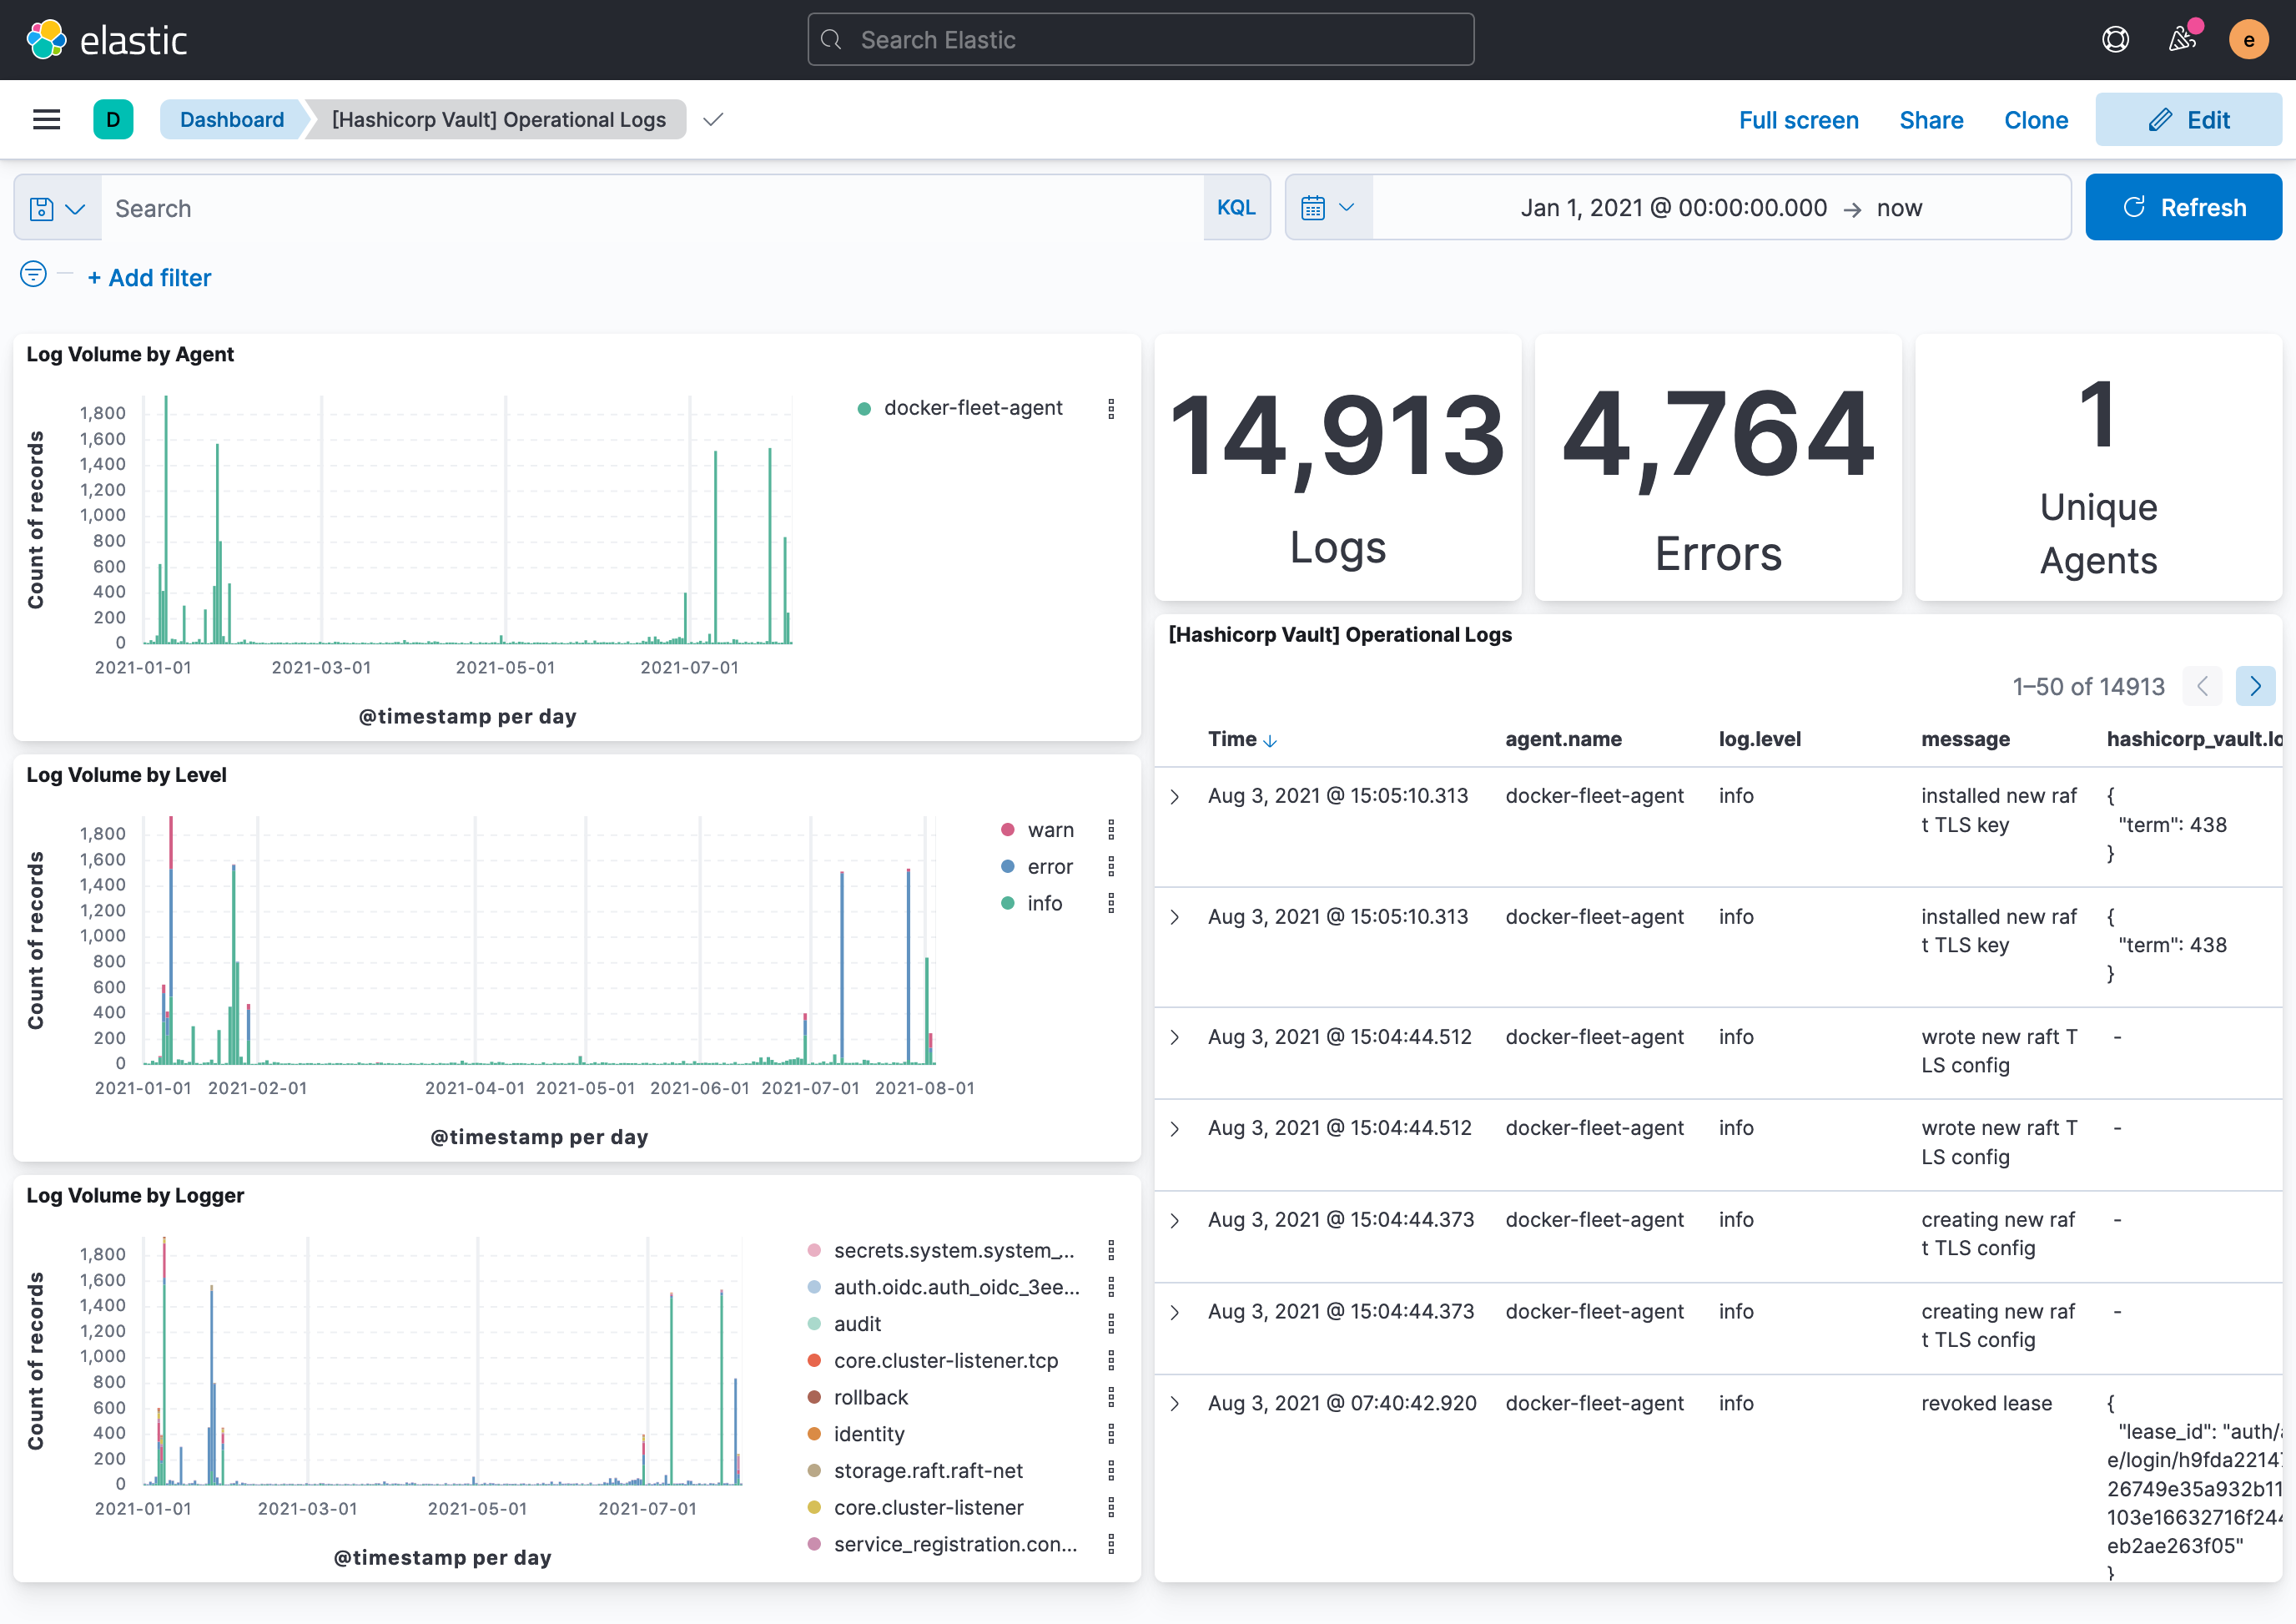Navigate to Dashboard via the breadcrumb

pyautogui.click(x=231, y=119)
